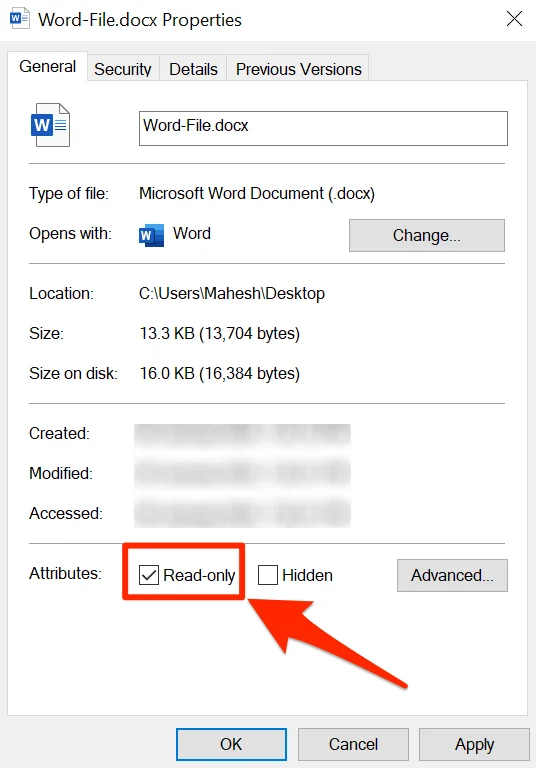
Task: Click the Word app icon beside Opens with
Action: [x=151, y=235]
